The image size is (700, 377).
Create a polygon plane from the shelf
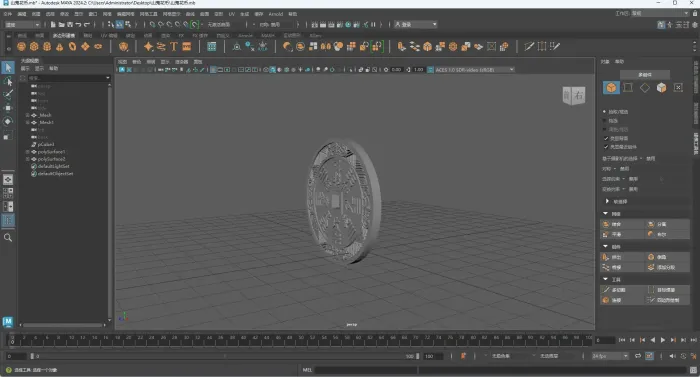85,46
